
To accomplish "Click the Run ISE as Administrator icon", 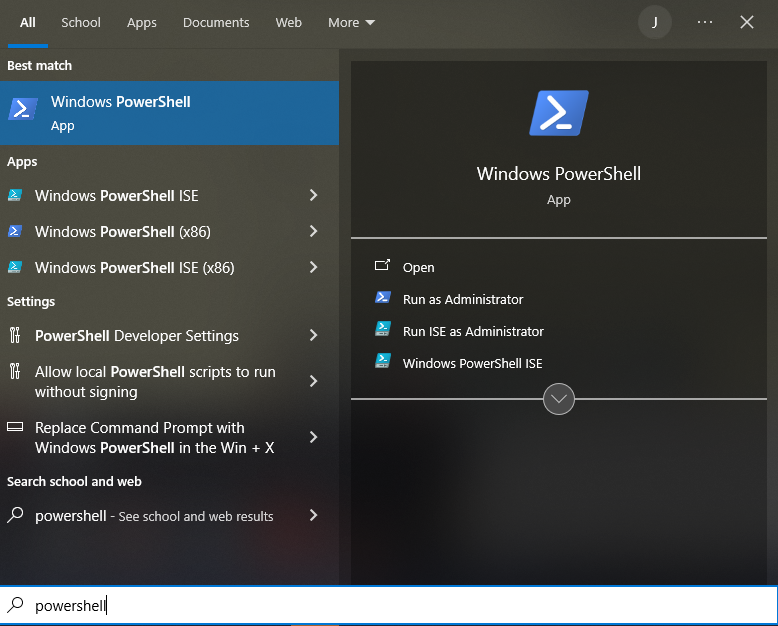I will click(383, 329).
